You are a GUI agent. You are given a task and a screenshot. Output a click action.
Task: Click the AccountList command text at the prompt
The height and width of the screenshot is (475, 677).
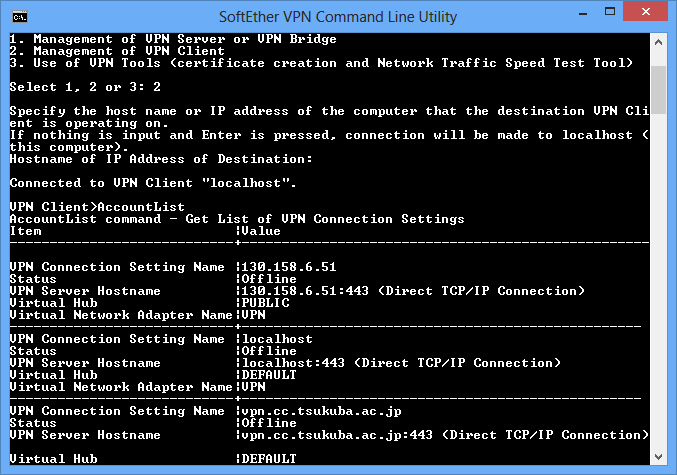(141, 207)
